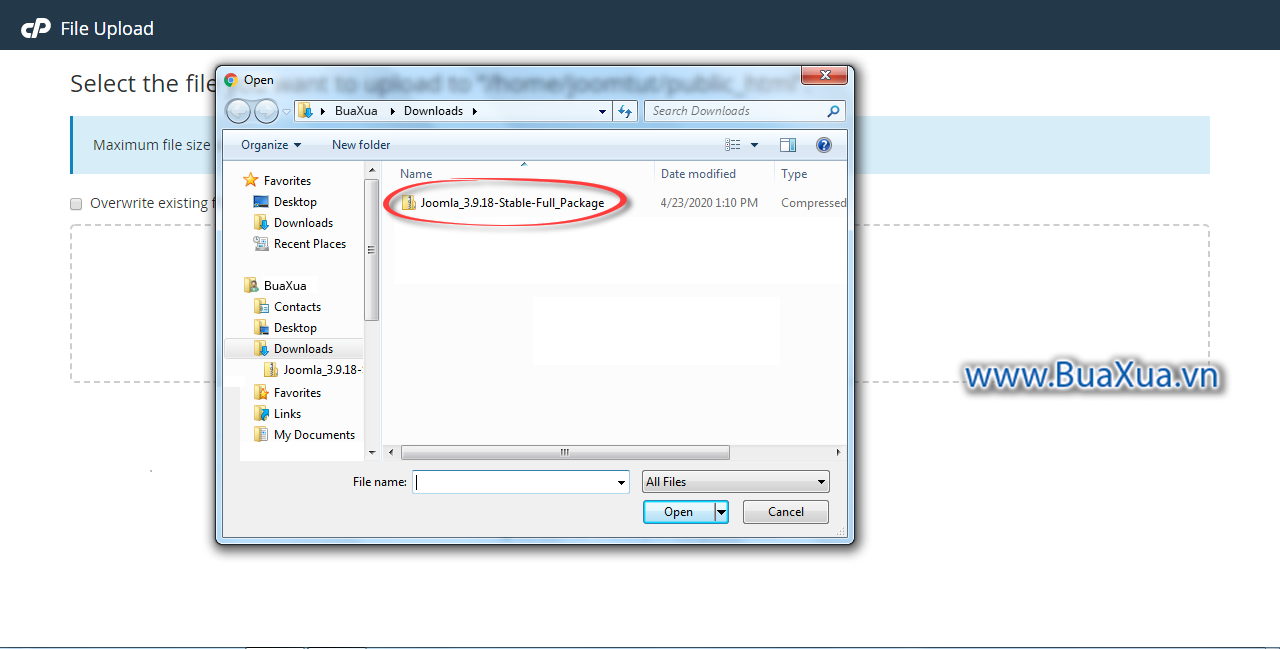The width and height of the screenshot is (1280, 649).
Task: Select the BuaXua user folder in tree
Action: pyautogui.click(x=285, y=286)
